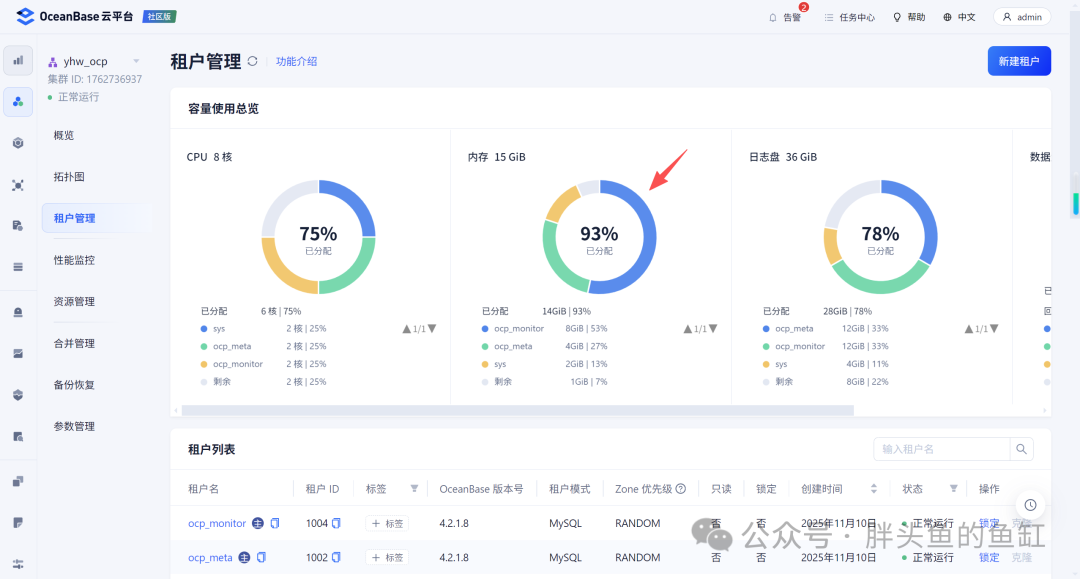1080x579 pixels.
Task: Click the round badge icon beside ocp_meta
Action: tap(245, 557)
